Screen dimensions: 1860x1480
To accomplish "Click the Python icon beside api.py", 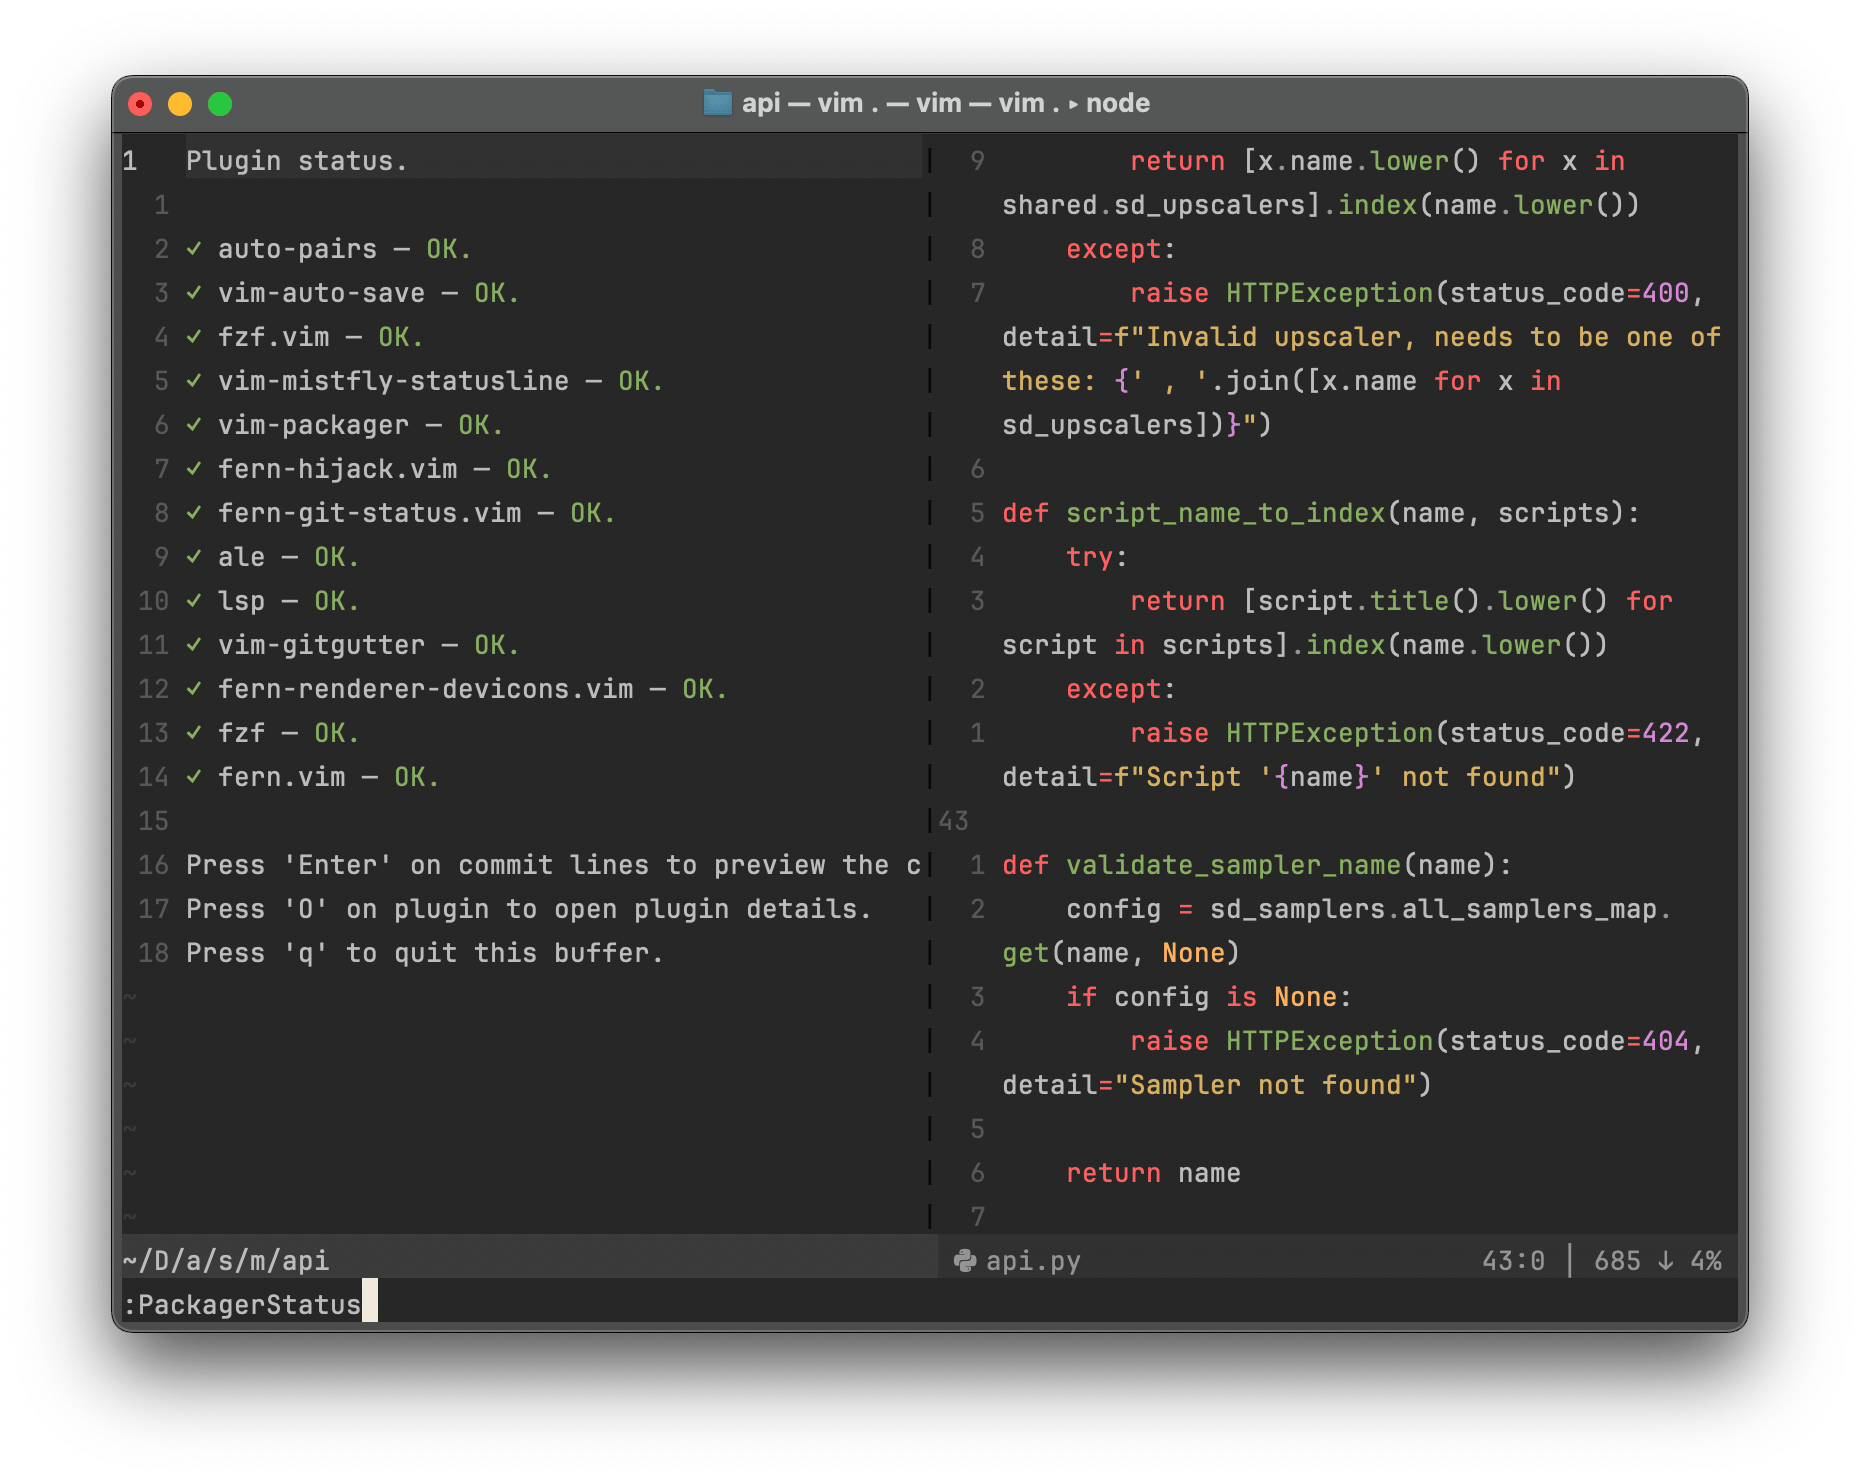I will 965,1261.
